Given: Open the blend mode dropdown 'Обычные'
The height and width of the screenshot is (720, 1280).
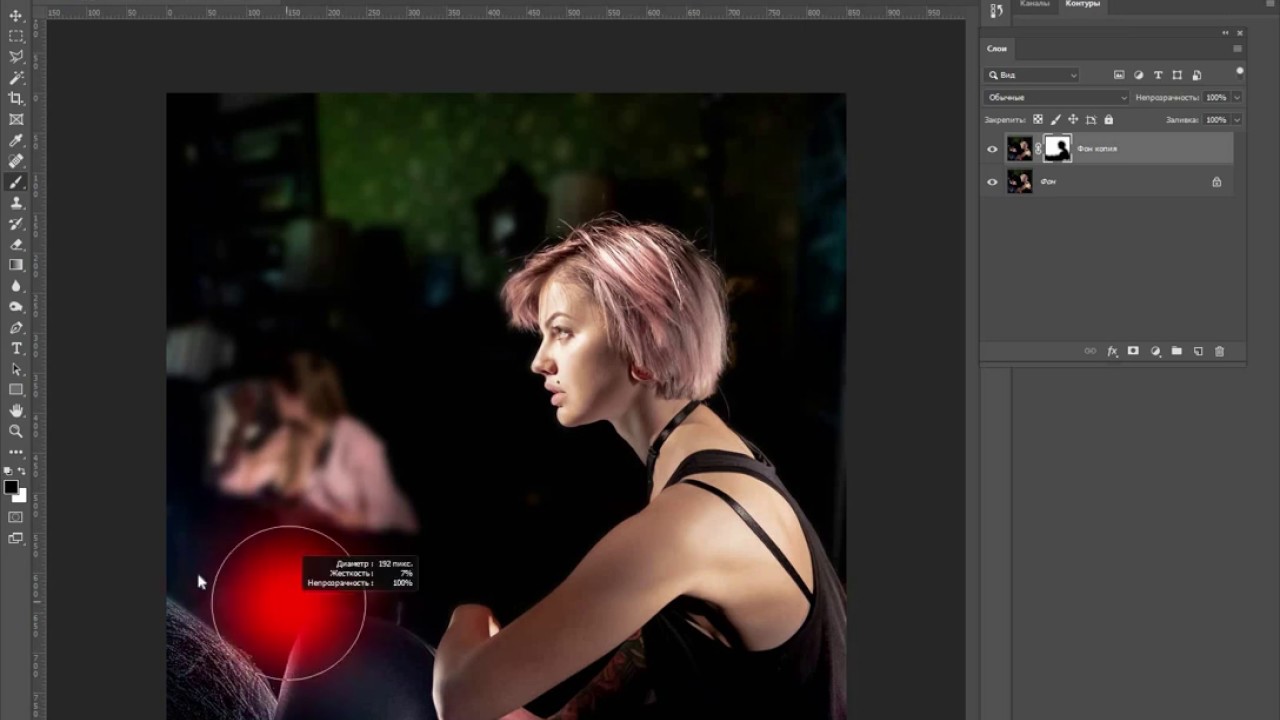Looking at the screenshot, I should [1056, 97].
